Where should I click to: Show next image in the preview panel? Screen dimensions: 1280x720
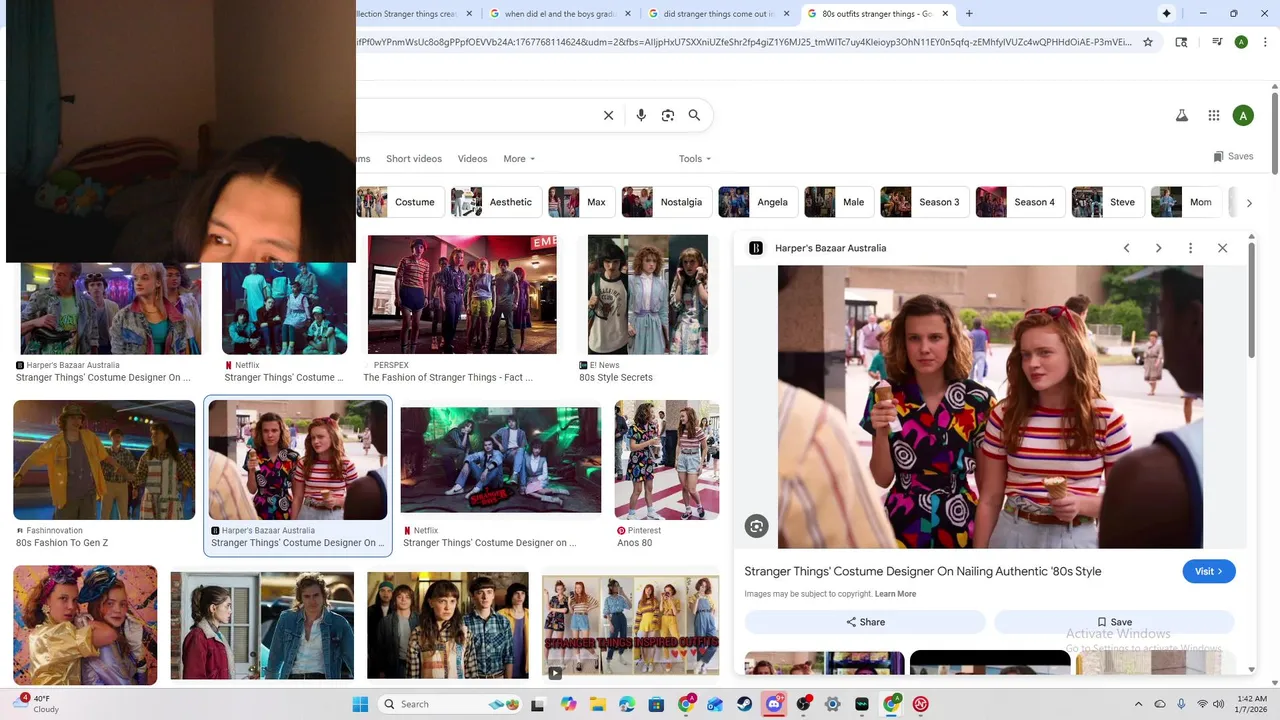click(x=1158, y=248)
